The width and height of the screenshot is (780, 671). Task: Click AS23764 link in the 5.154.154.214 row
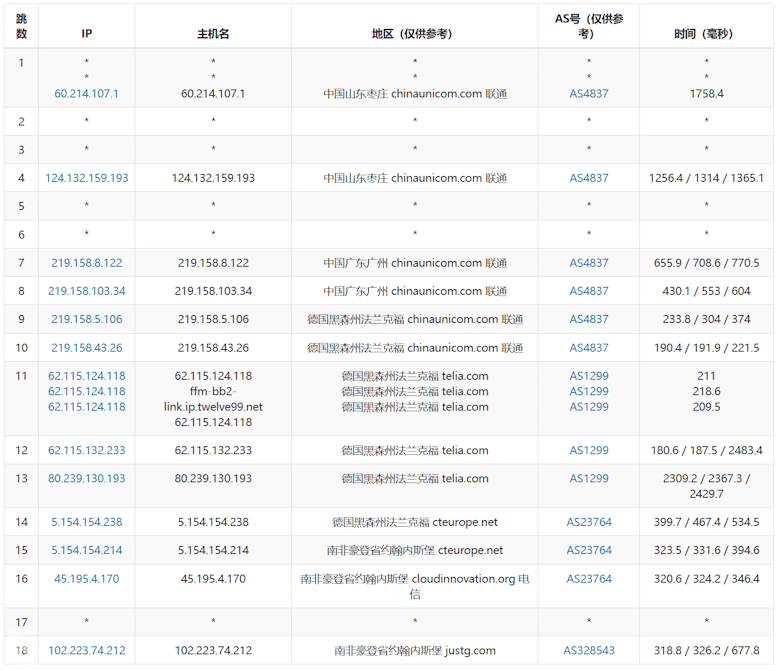click(x=588, y=550)
